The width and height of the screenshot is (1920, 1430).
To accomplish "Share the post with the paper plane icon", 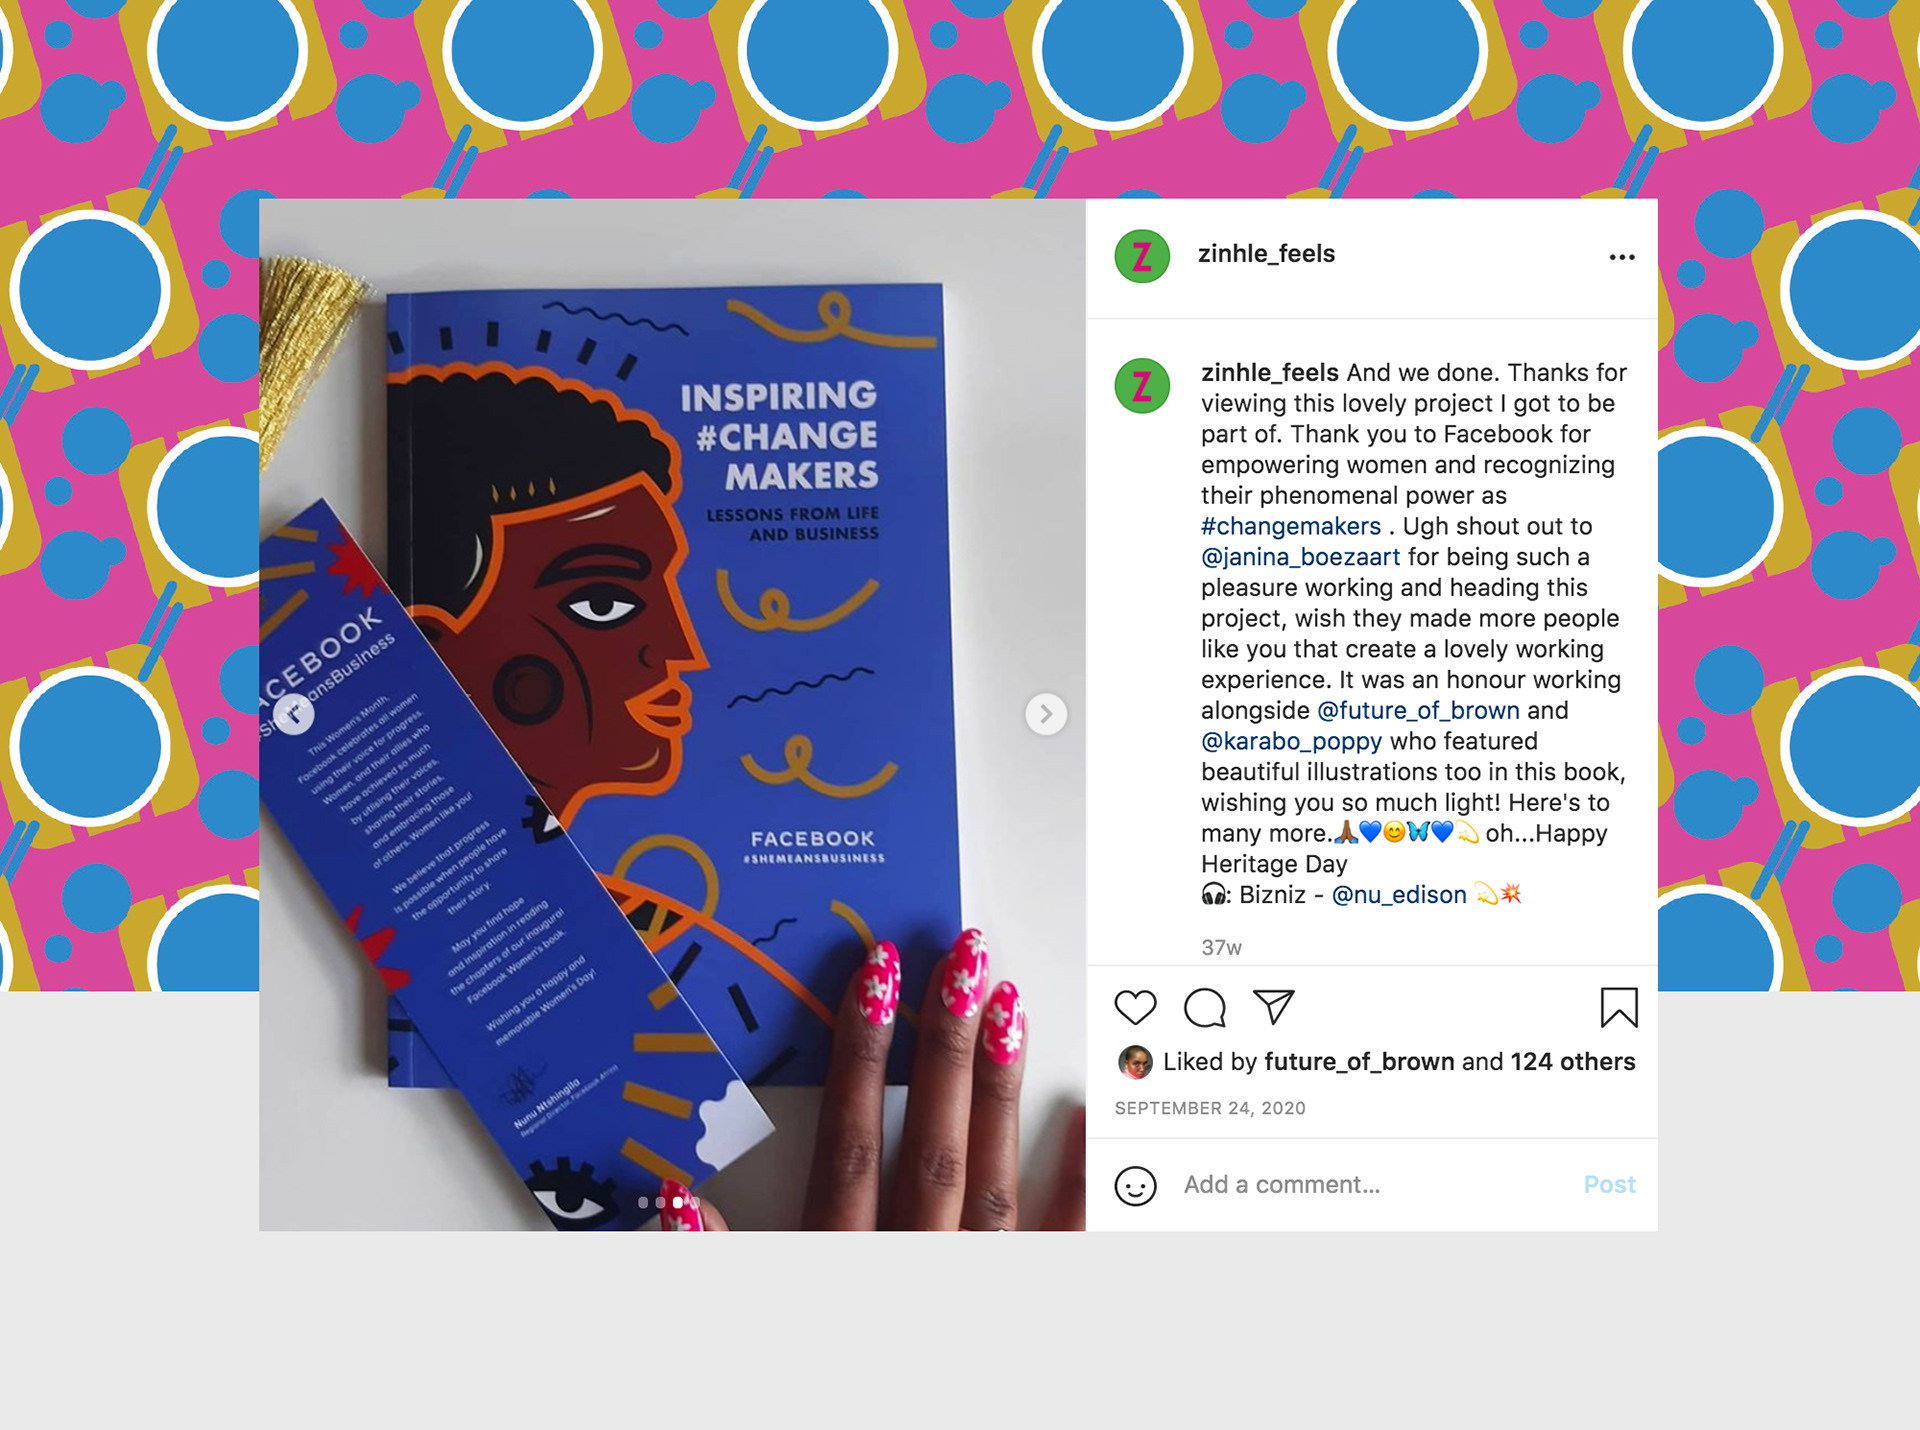I will pyautogui.click(x=1274, y=1007).
